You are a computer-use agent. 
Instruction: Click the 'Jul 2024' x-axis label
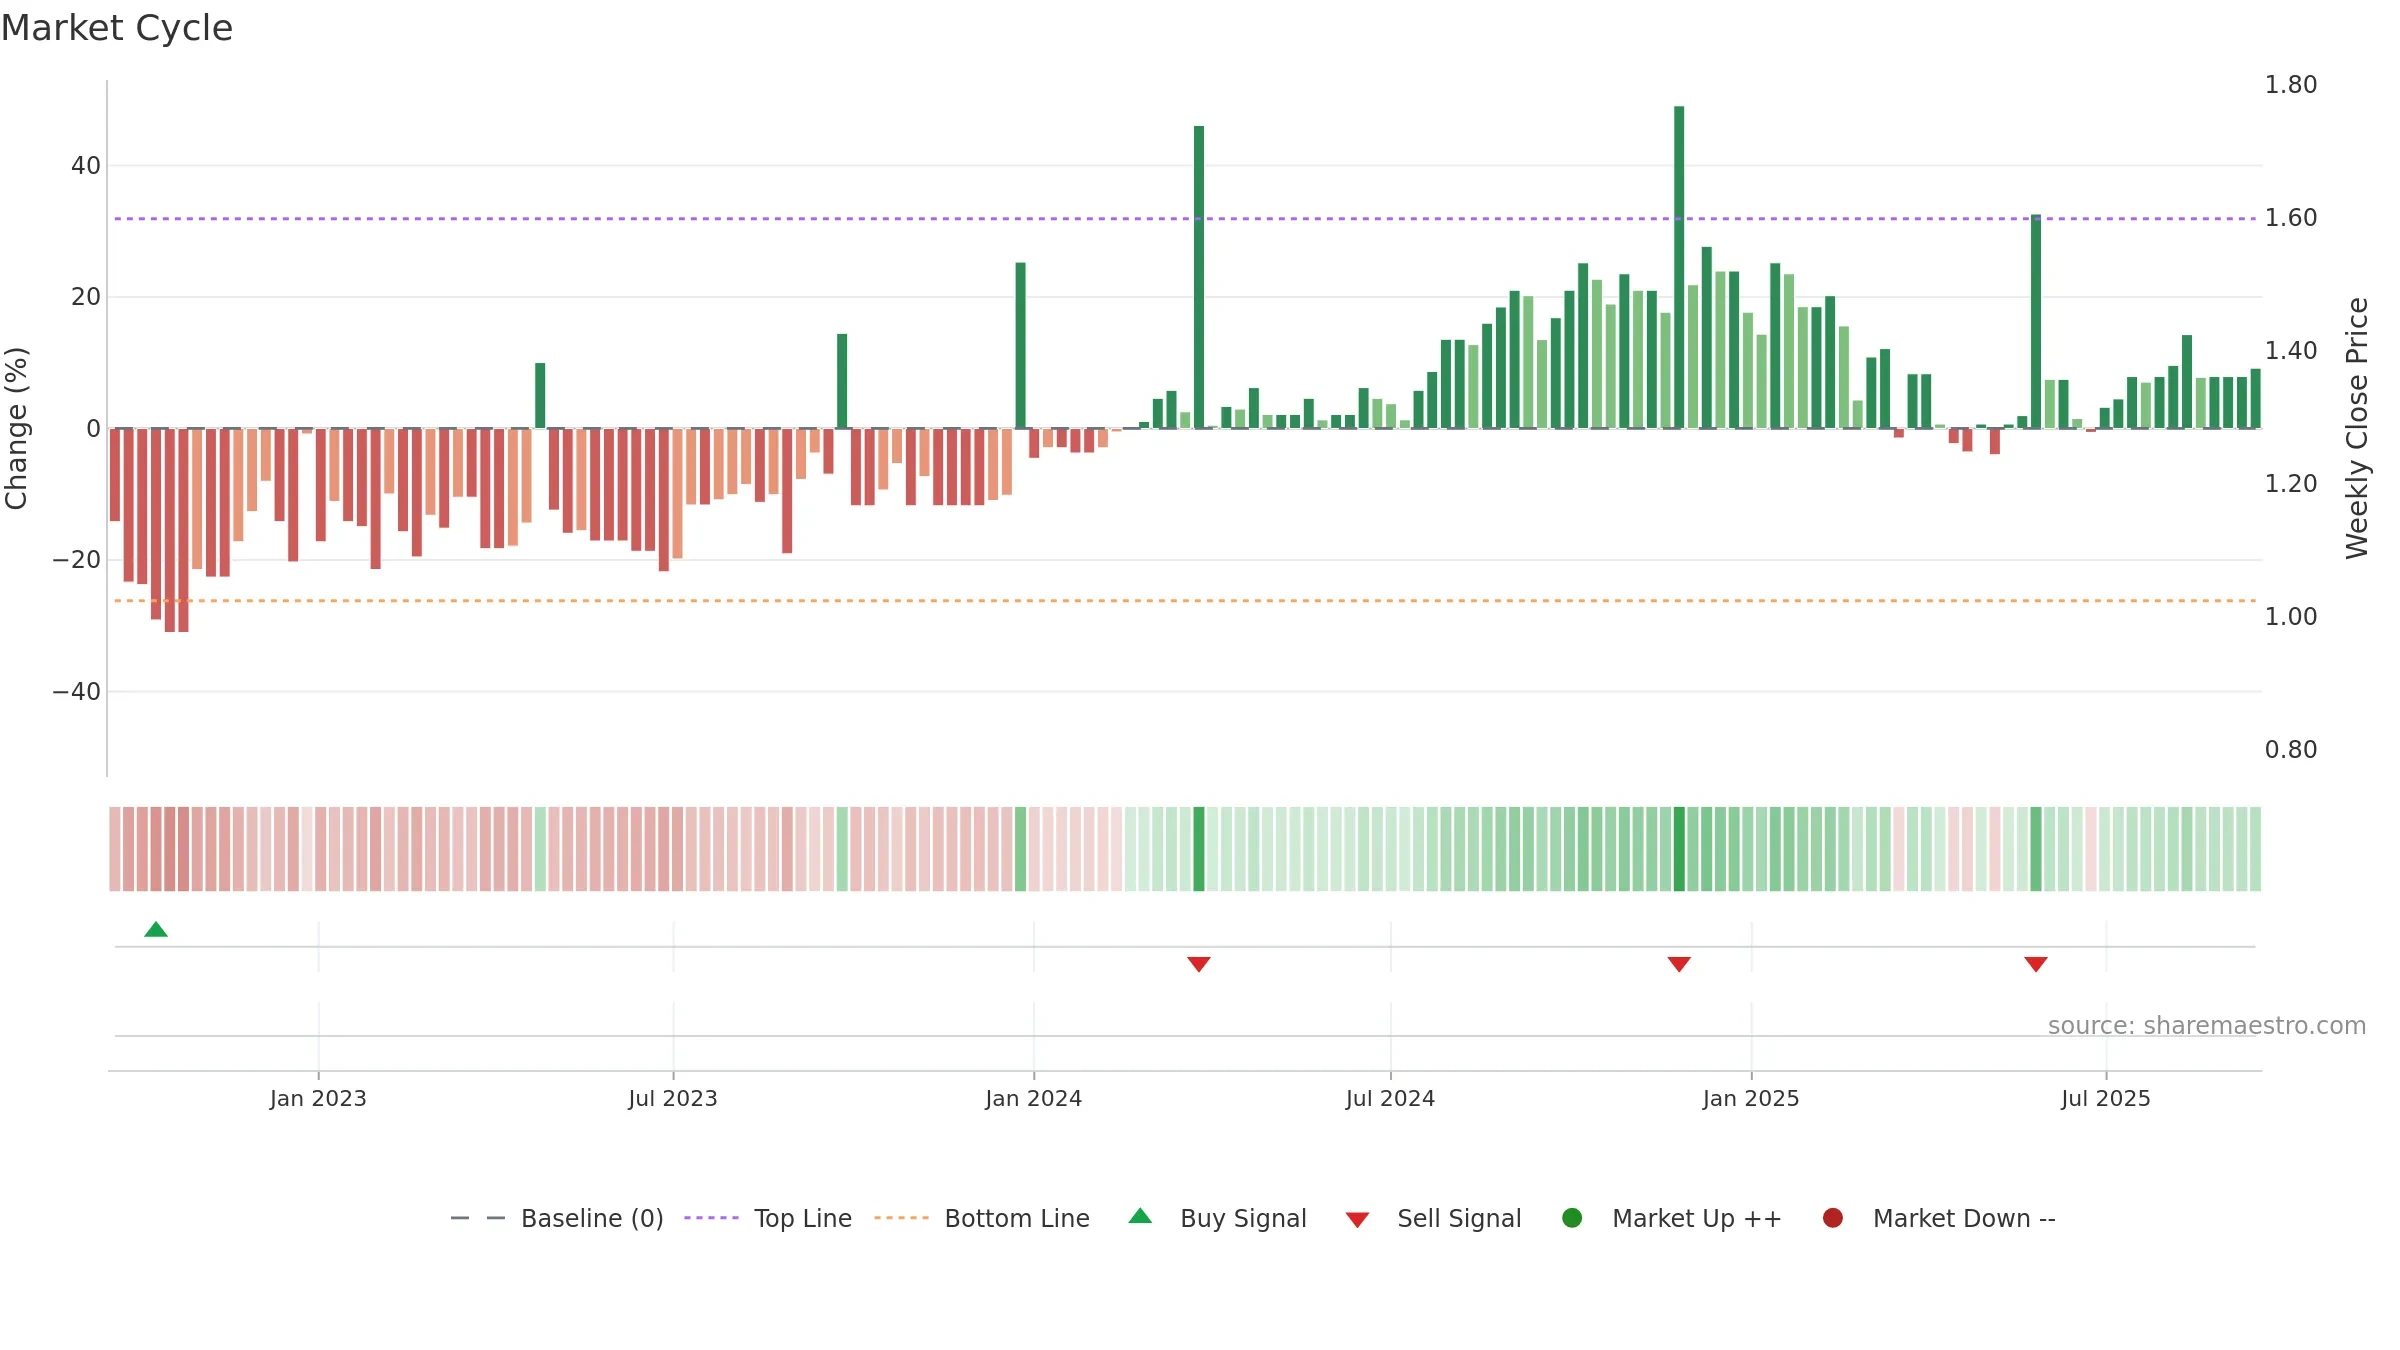pos(1390,1098)
